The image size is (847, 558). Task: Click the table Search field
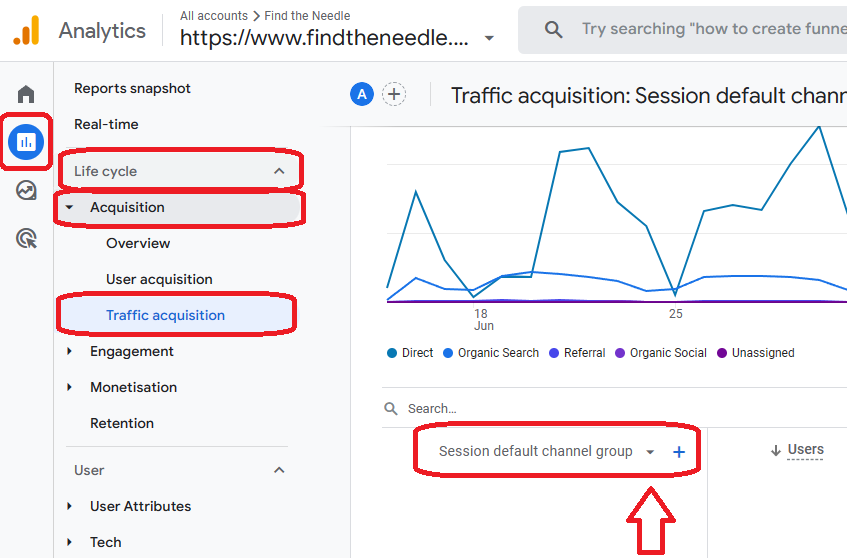pos(500,409)
